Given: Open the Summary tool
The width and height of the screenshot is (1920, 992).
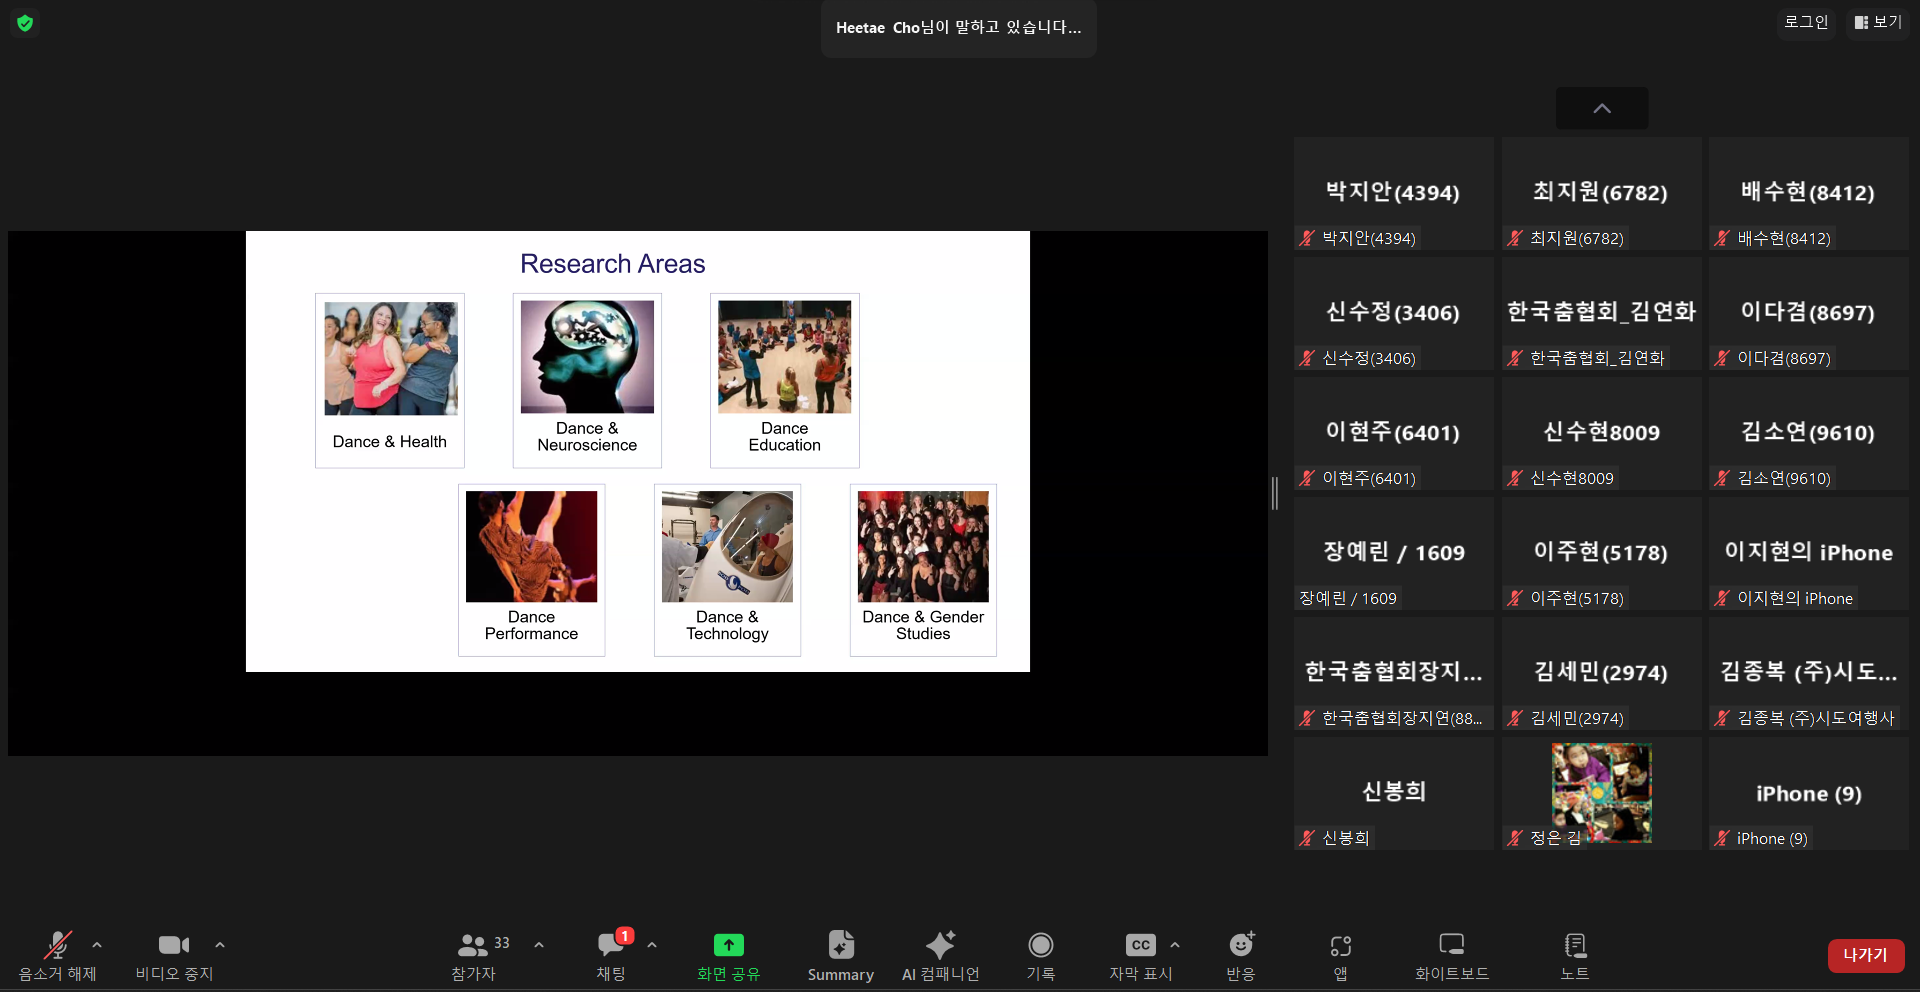Looking at the screenshot, I should [x=841, y=956].
